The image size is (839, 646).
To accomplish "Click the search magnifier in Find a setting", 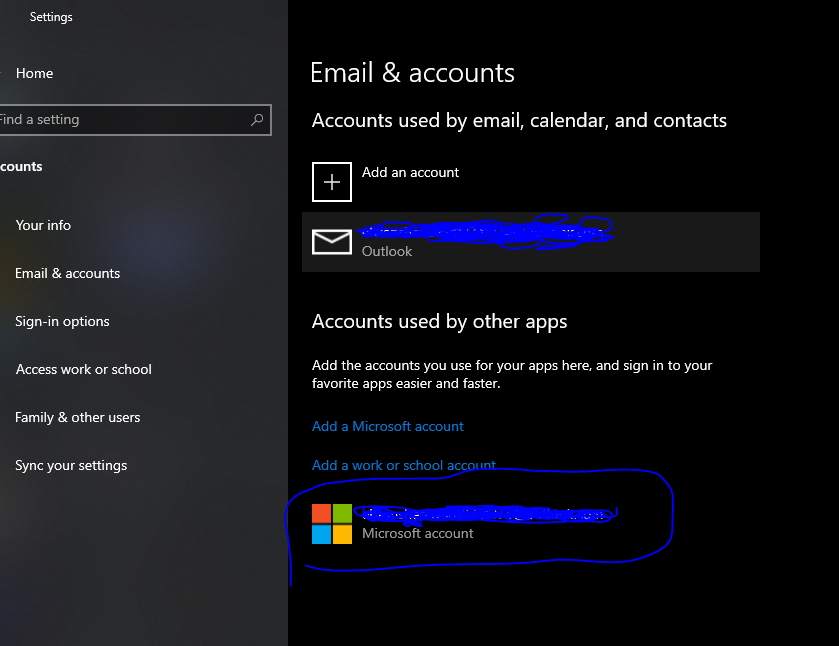I will pyautogui.click(x=257, y=119).
